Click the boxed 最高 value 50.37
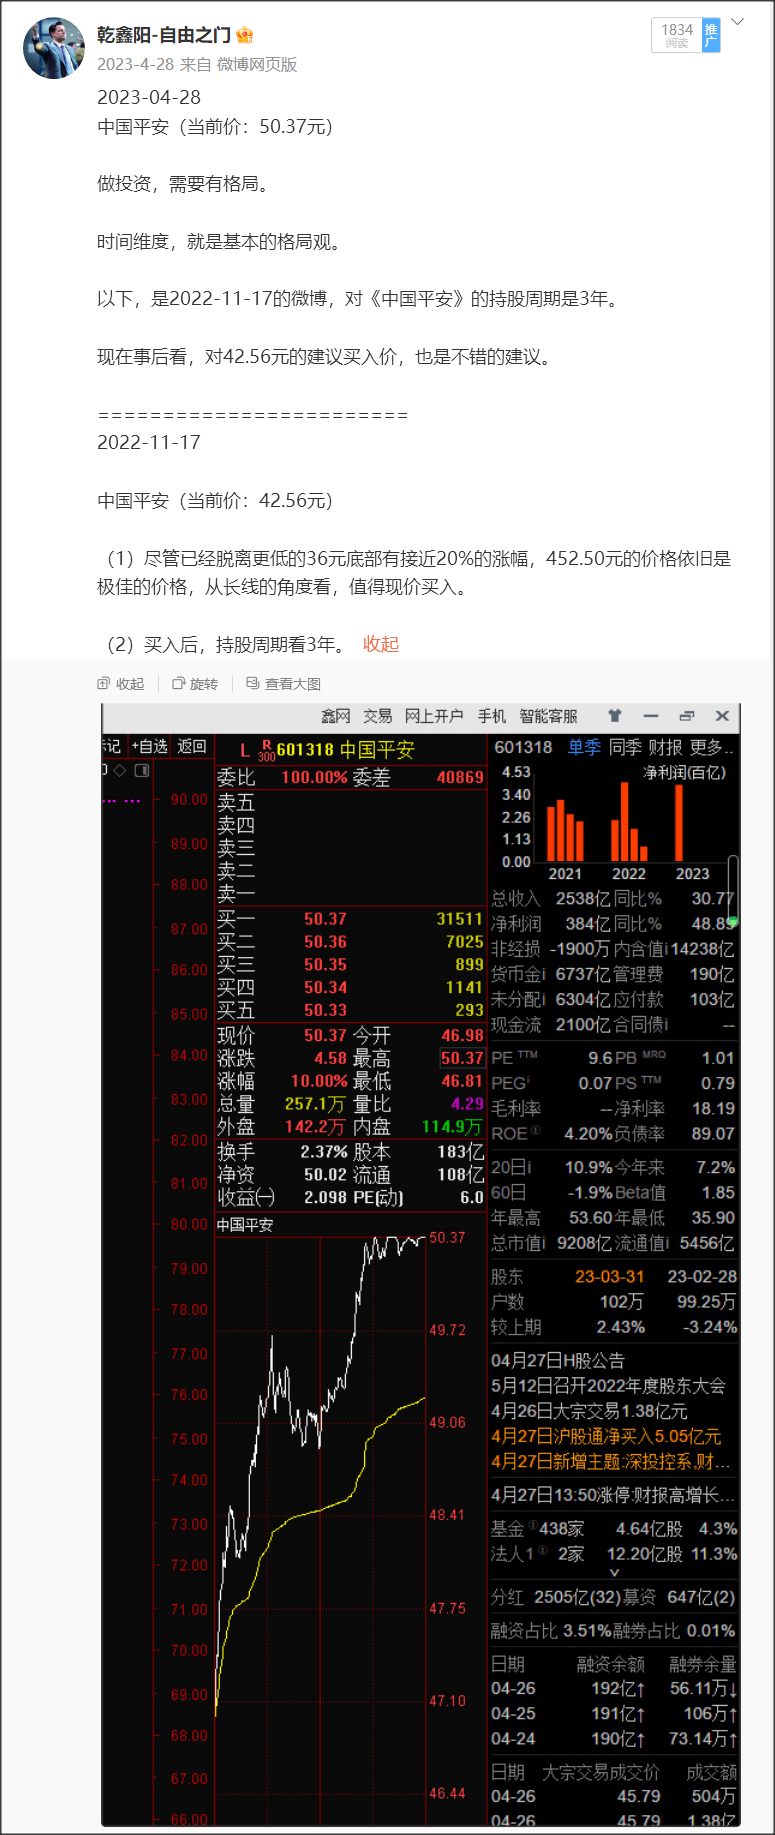775x1835 pixels. click(x=462, y=1058)
